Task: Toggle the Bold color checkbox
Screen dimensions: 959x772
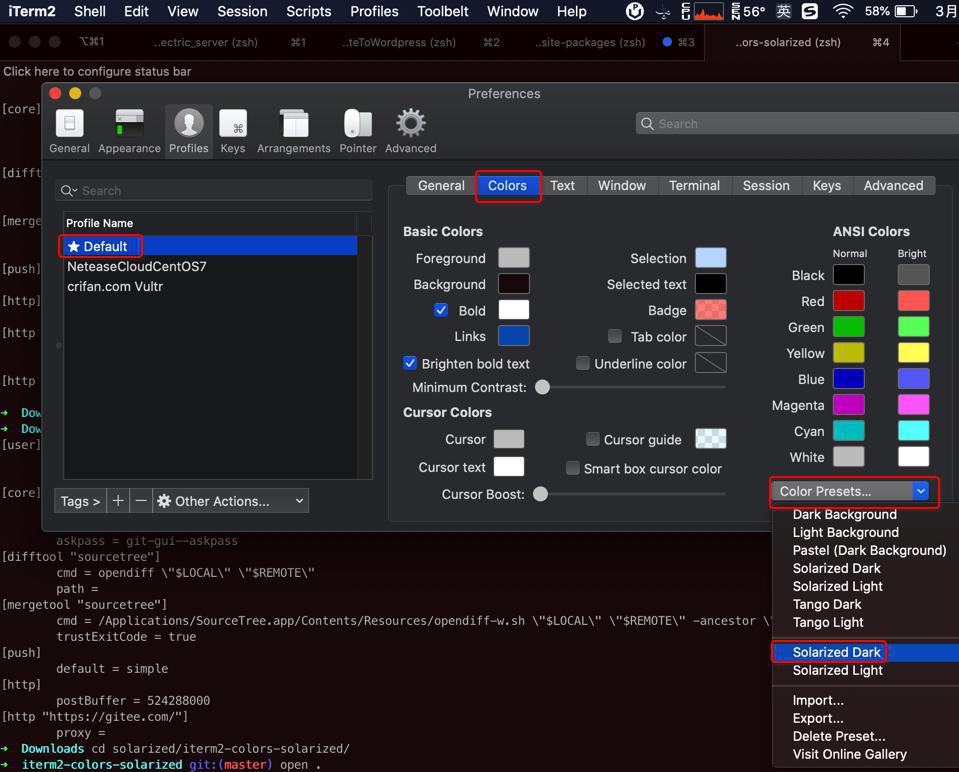Action: 441,310
